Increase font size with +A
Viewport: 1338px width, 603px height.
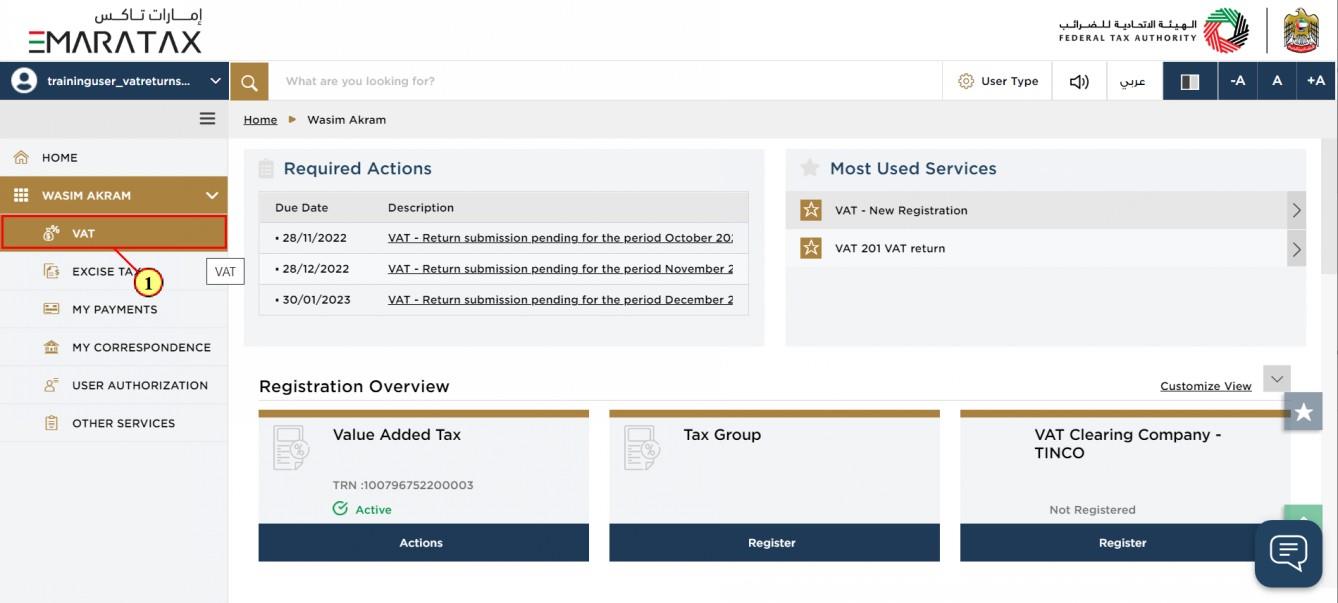pyautogui.click(x=1316, y=81)
